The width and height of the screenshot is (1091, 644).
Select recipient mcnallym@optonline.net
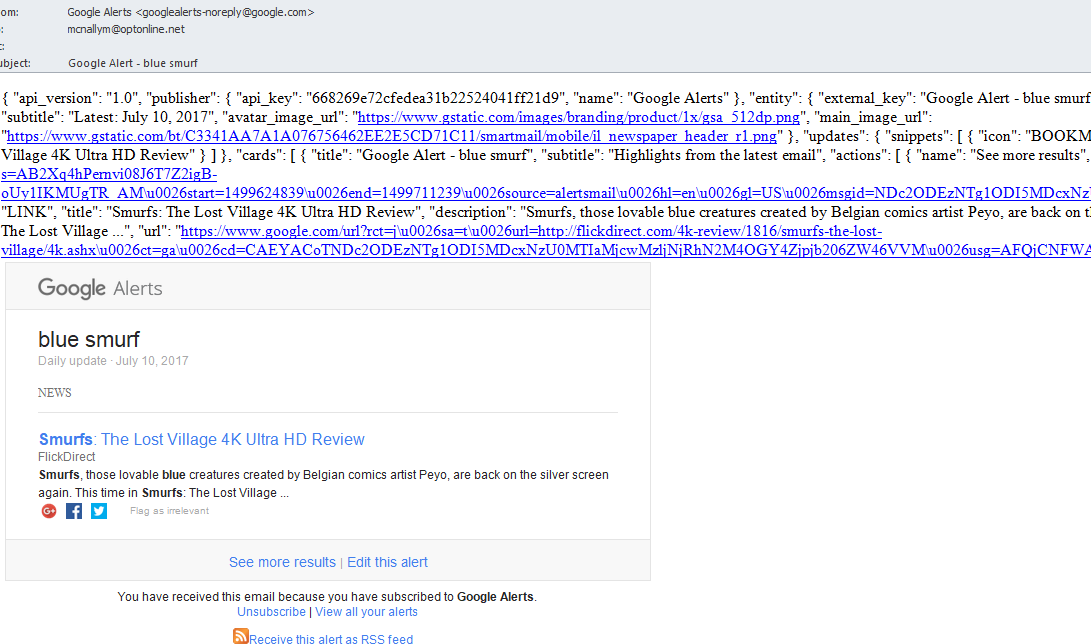point(126,29)
